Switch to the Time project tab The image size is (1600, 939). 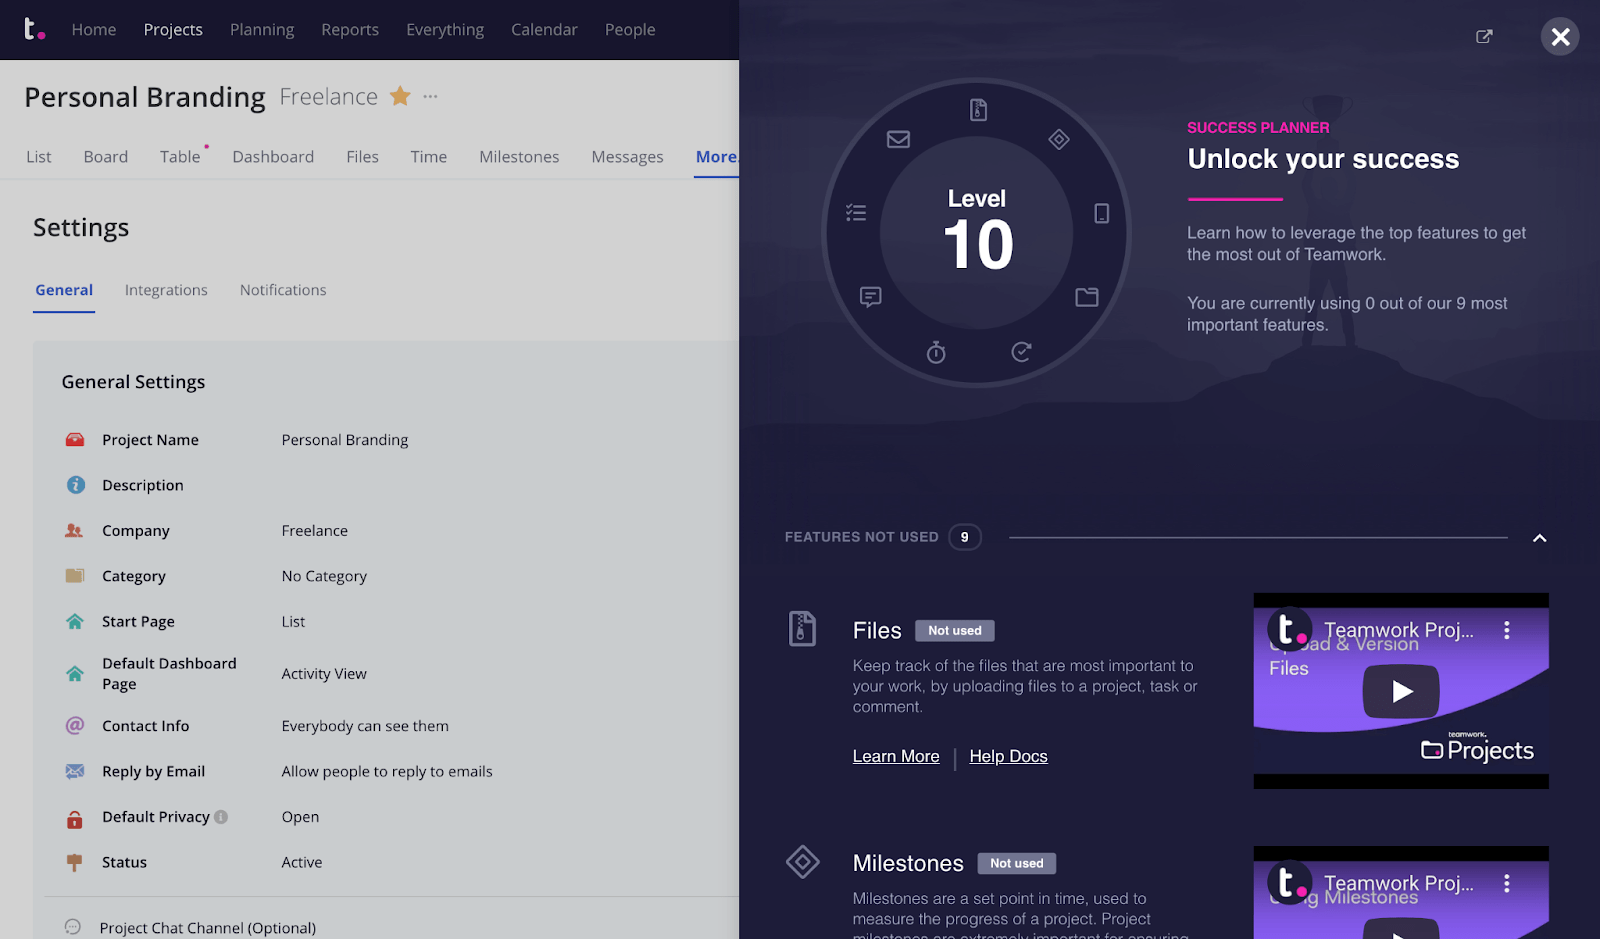click(x=428, y=157)
